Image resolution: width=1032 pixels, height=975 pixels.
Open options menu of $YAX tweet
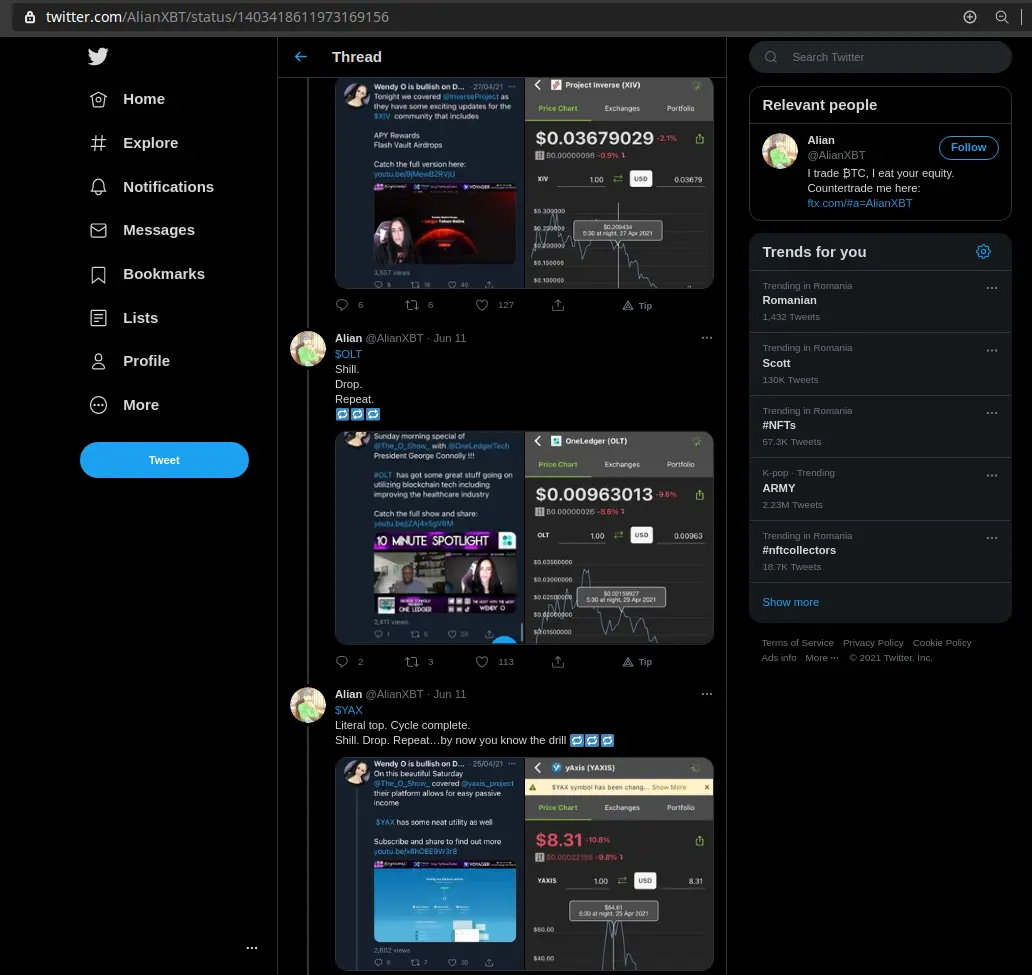[x=706, y=695]
